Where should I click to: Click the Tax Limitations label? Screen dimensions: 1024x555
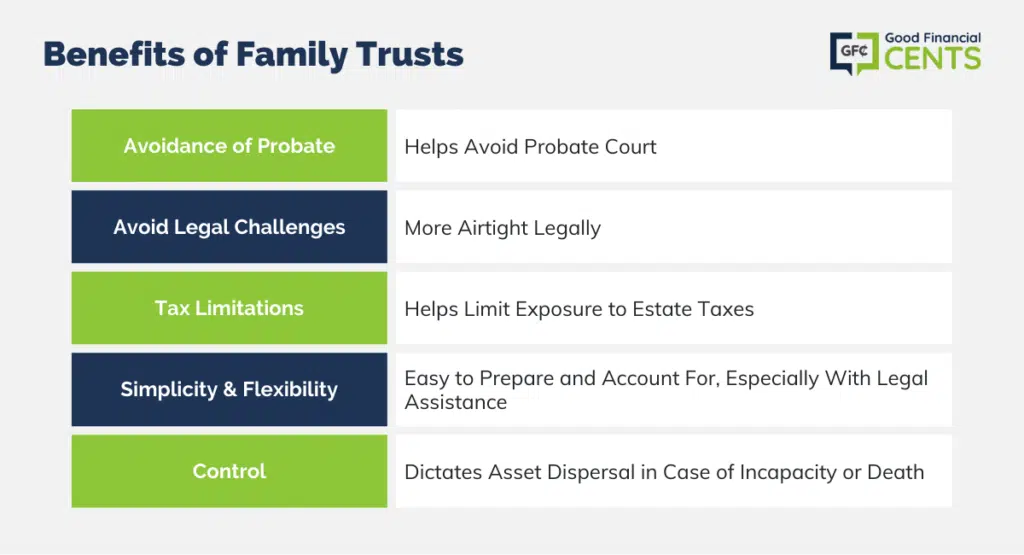point(229,308)
